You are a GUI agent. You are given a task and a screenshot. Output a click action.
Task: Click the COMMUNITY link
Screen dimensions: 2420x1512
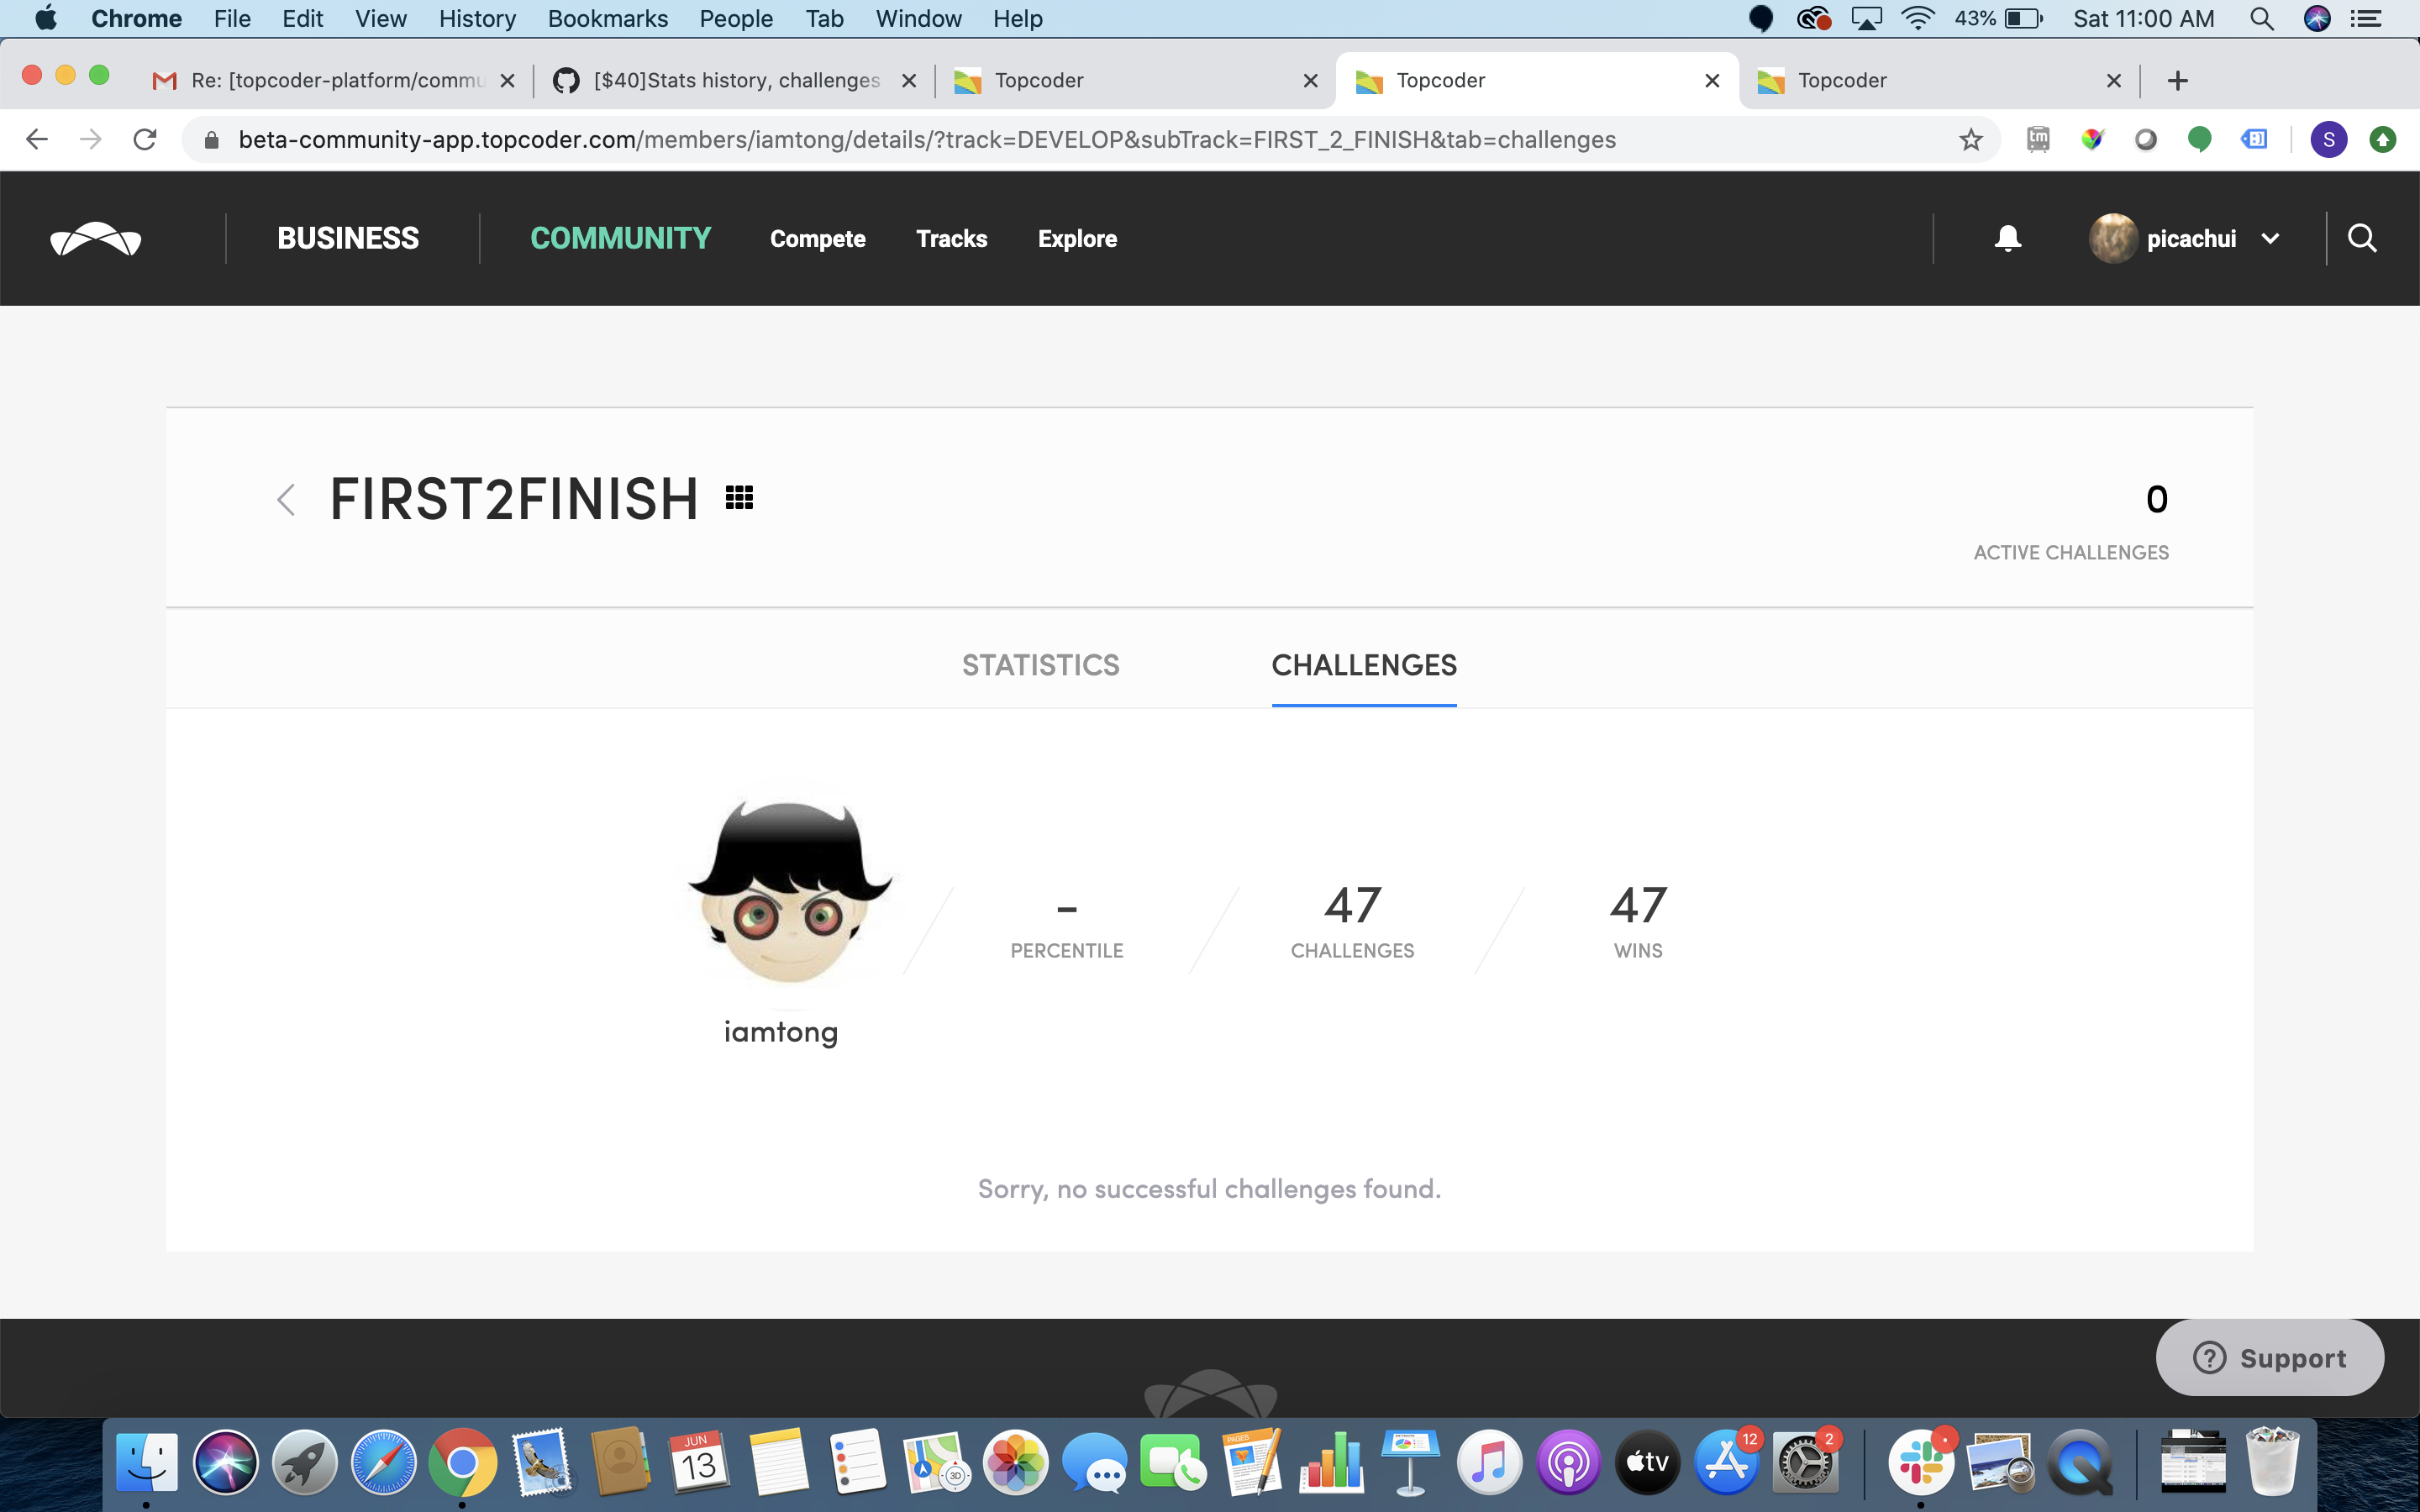620,239
